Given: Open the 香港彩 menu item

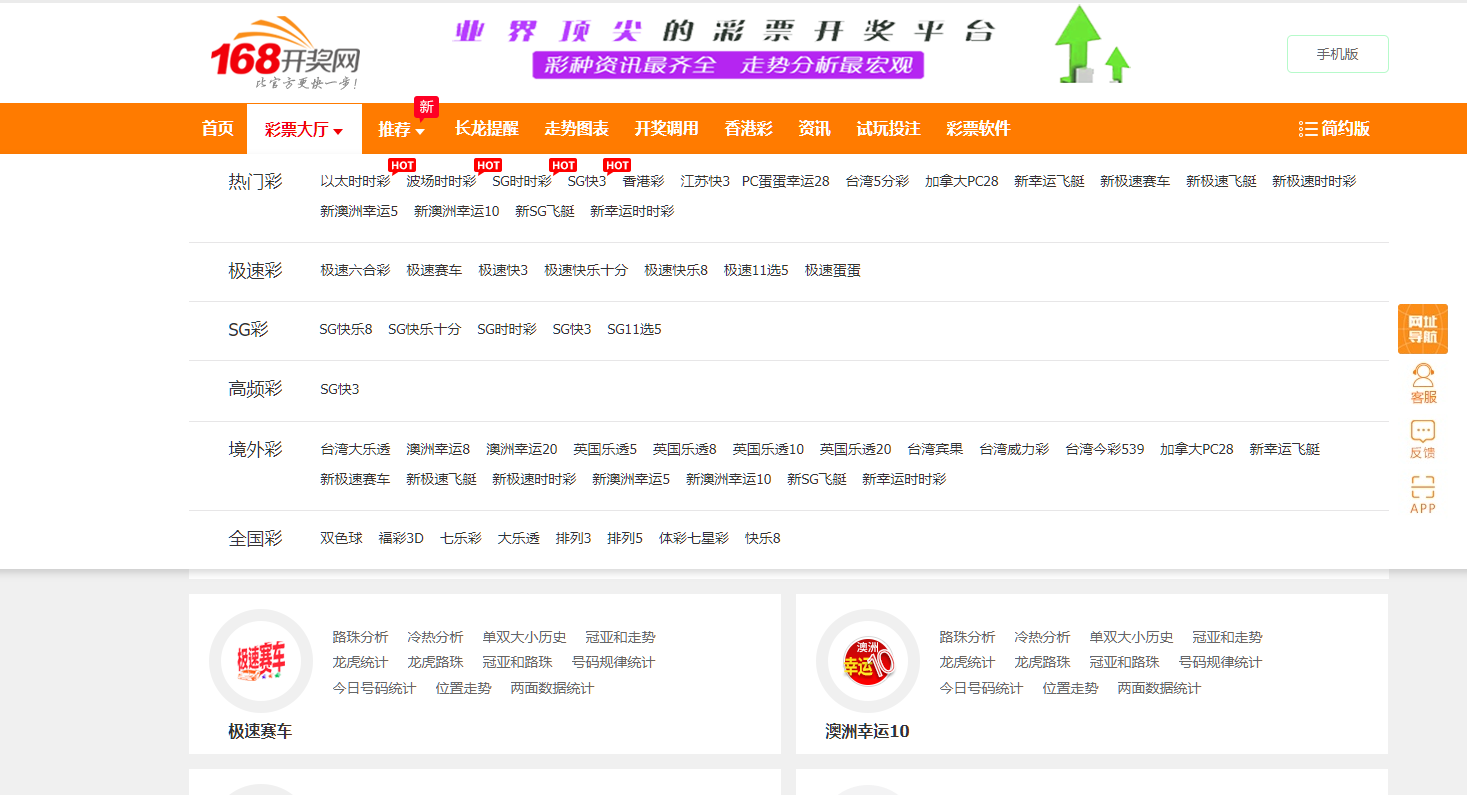Looking at the screenshot, I should (x=748, y=128).
